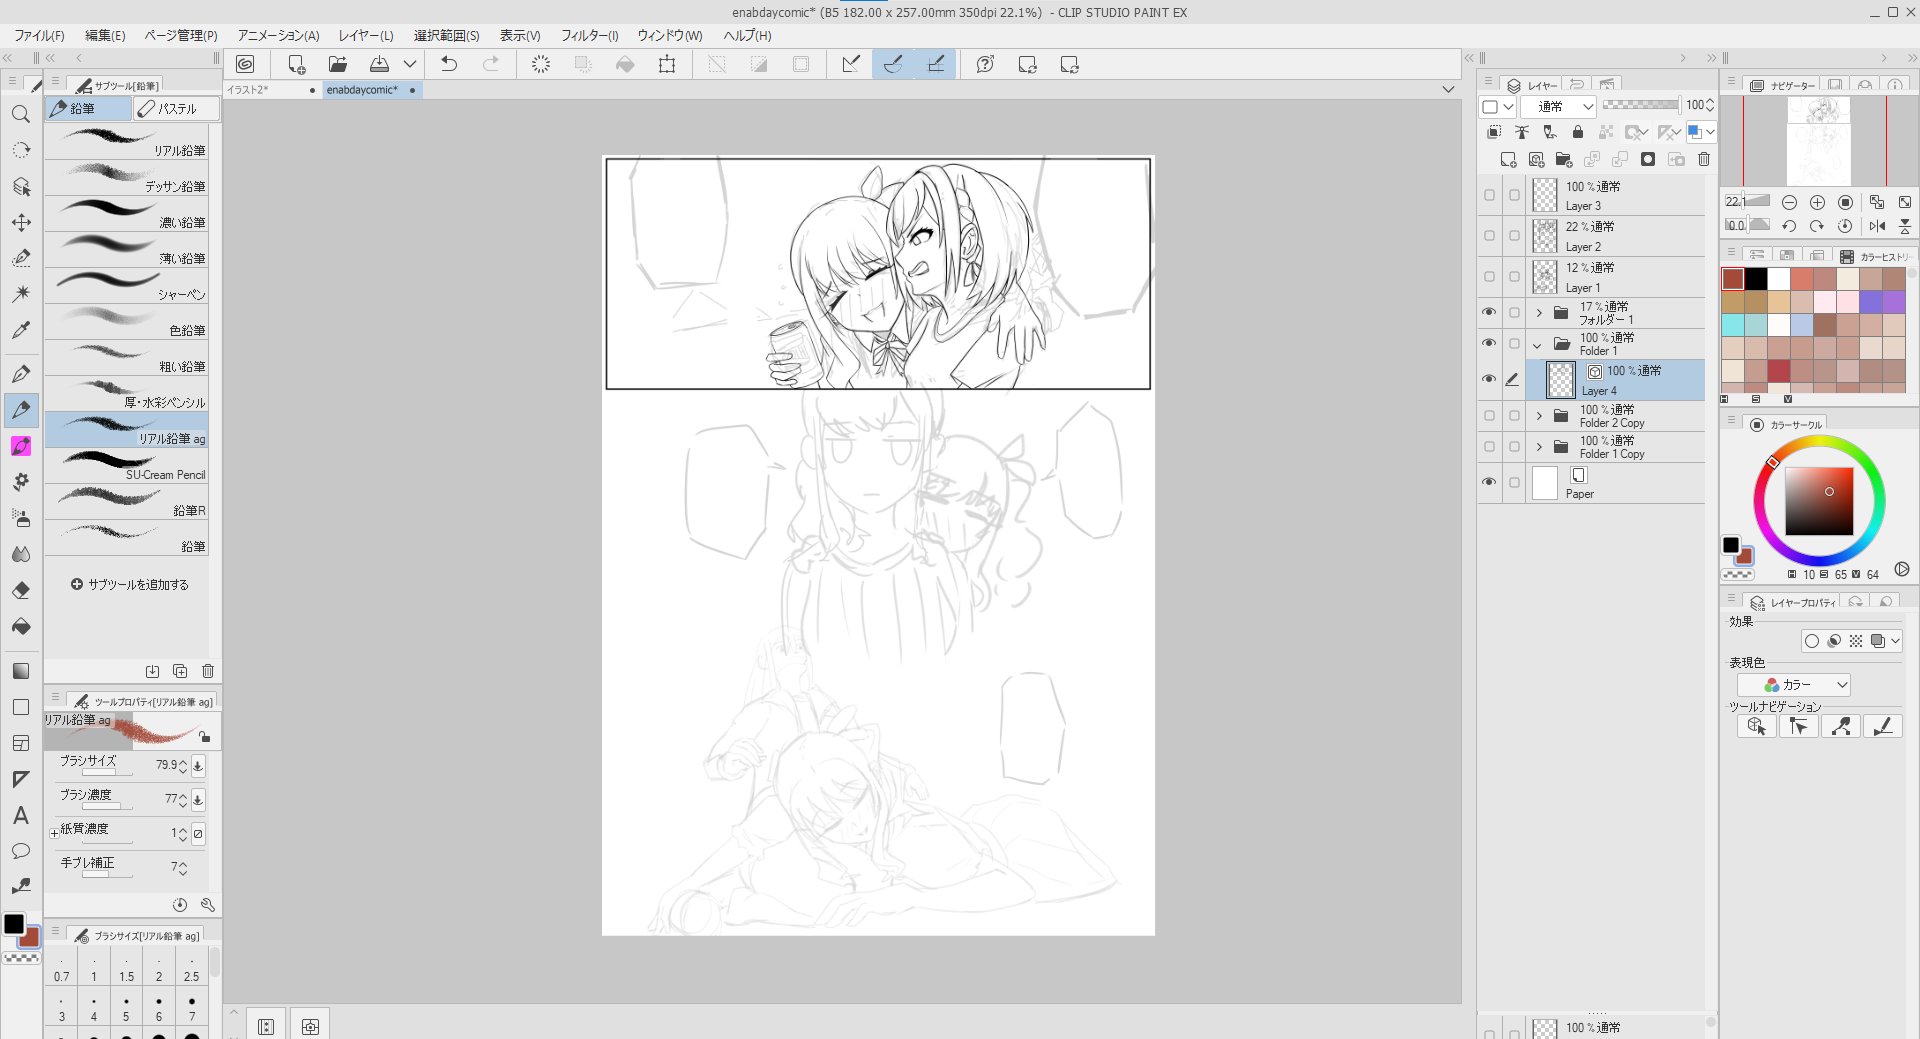Open the 表現色 カラー dropdown
1920x1039 pixels.
pyautogui.click(x=1794, y=685)
